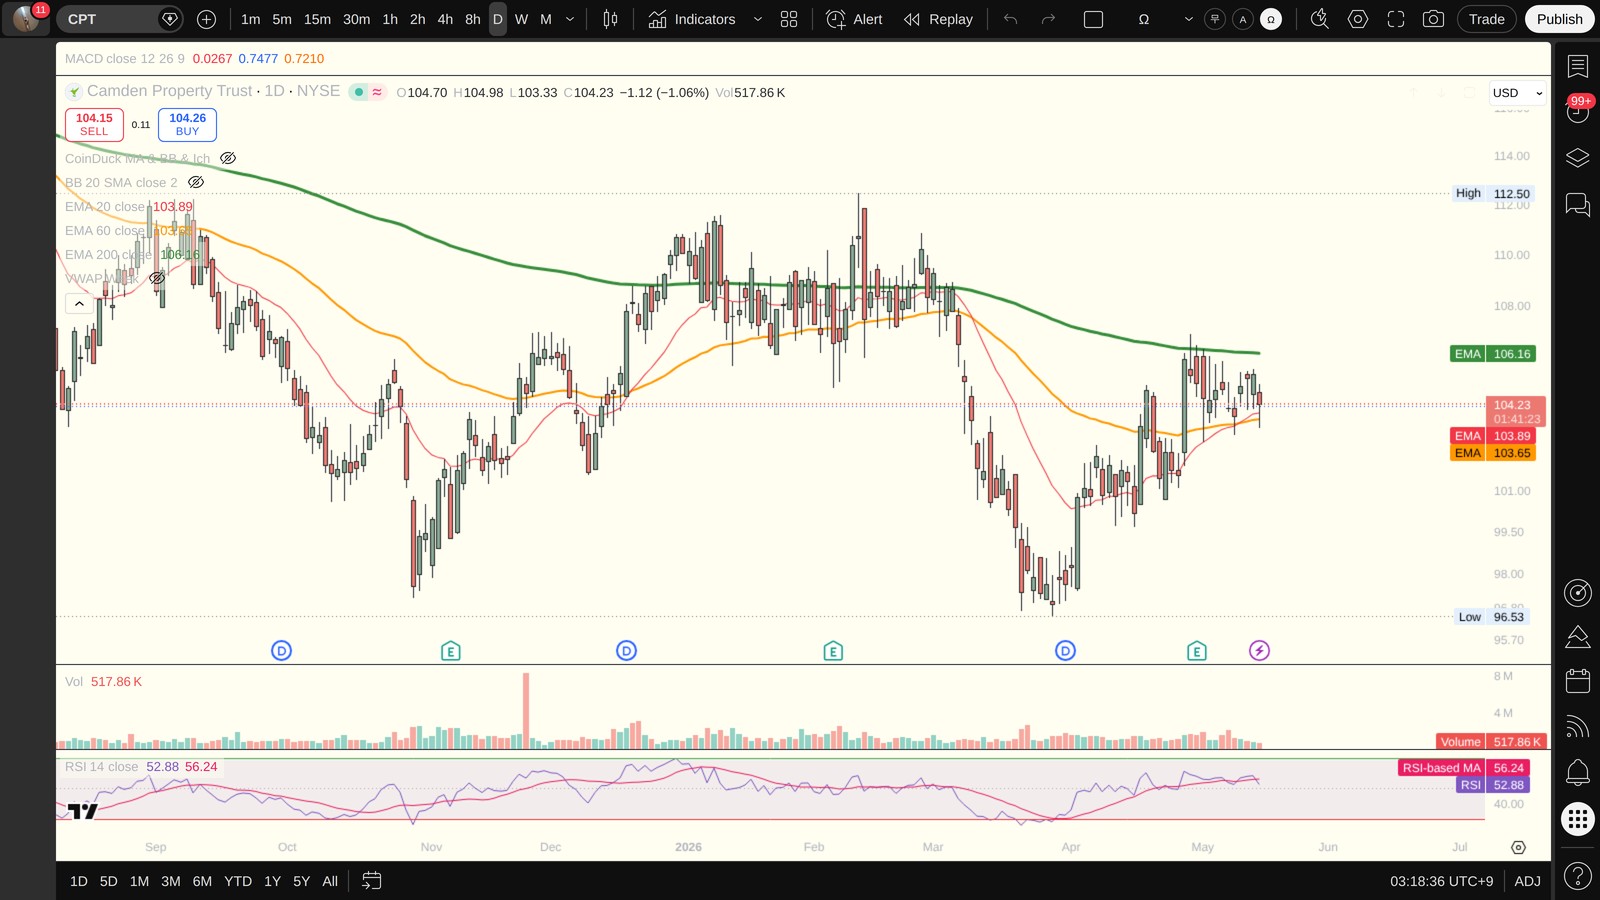Open the chats panel icon
The height and width of the screenshot is (900, 1600).
[1578, 205]
